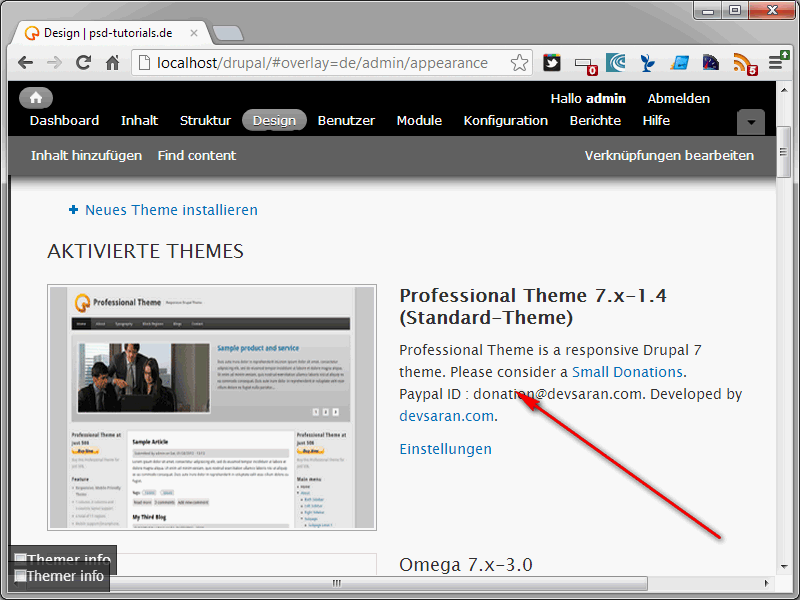The image size is (800, 600).
Task: Click the admin user name link
Action: [x=606, y=98]
